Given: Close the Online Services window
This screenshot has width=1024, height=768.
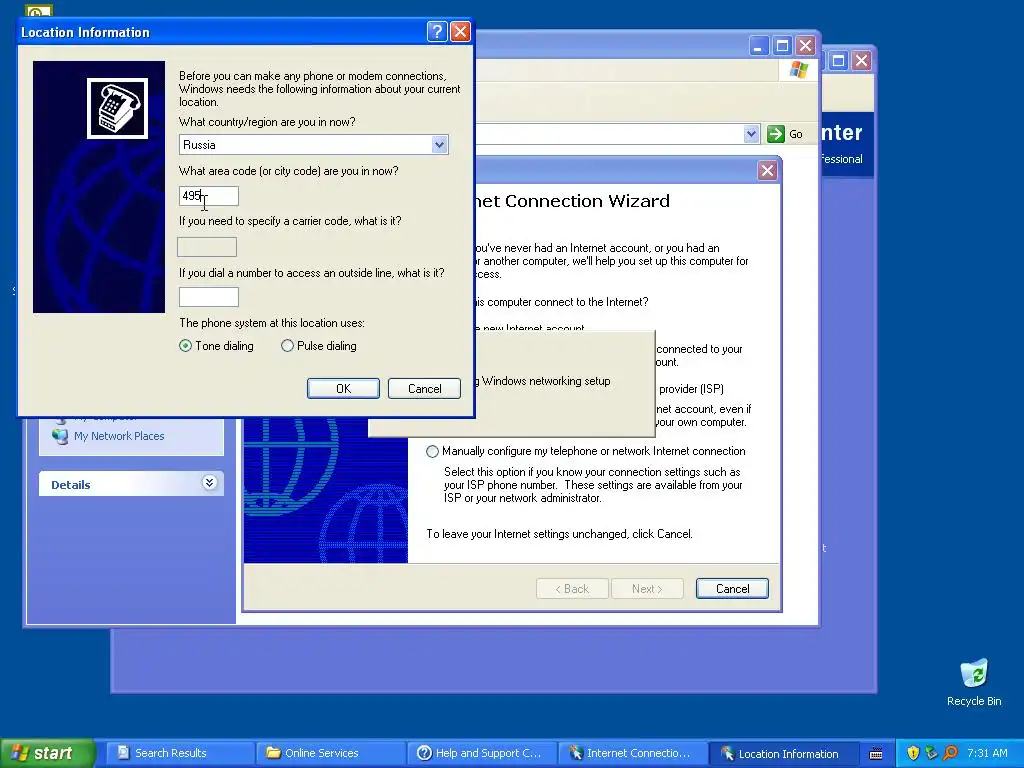Looking at the screenshot, I should (x=805, y=46).
